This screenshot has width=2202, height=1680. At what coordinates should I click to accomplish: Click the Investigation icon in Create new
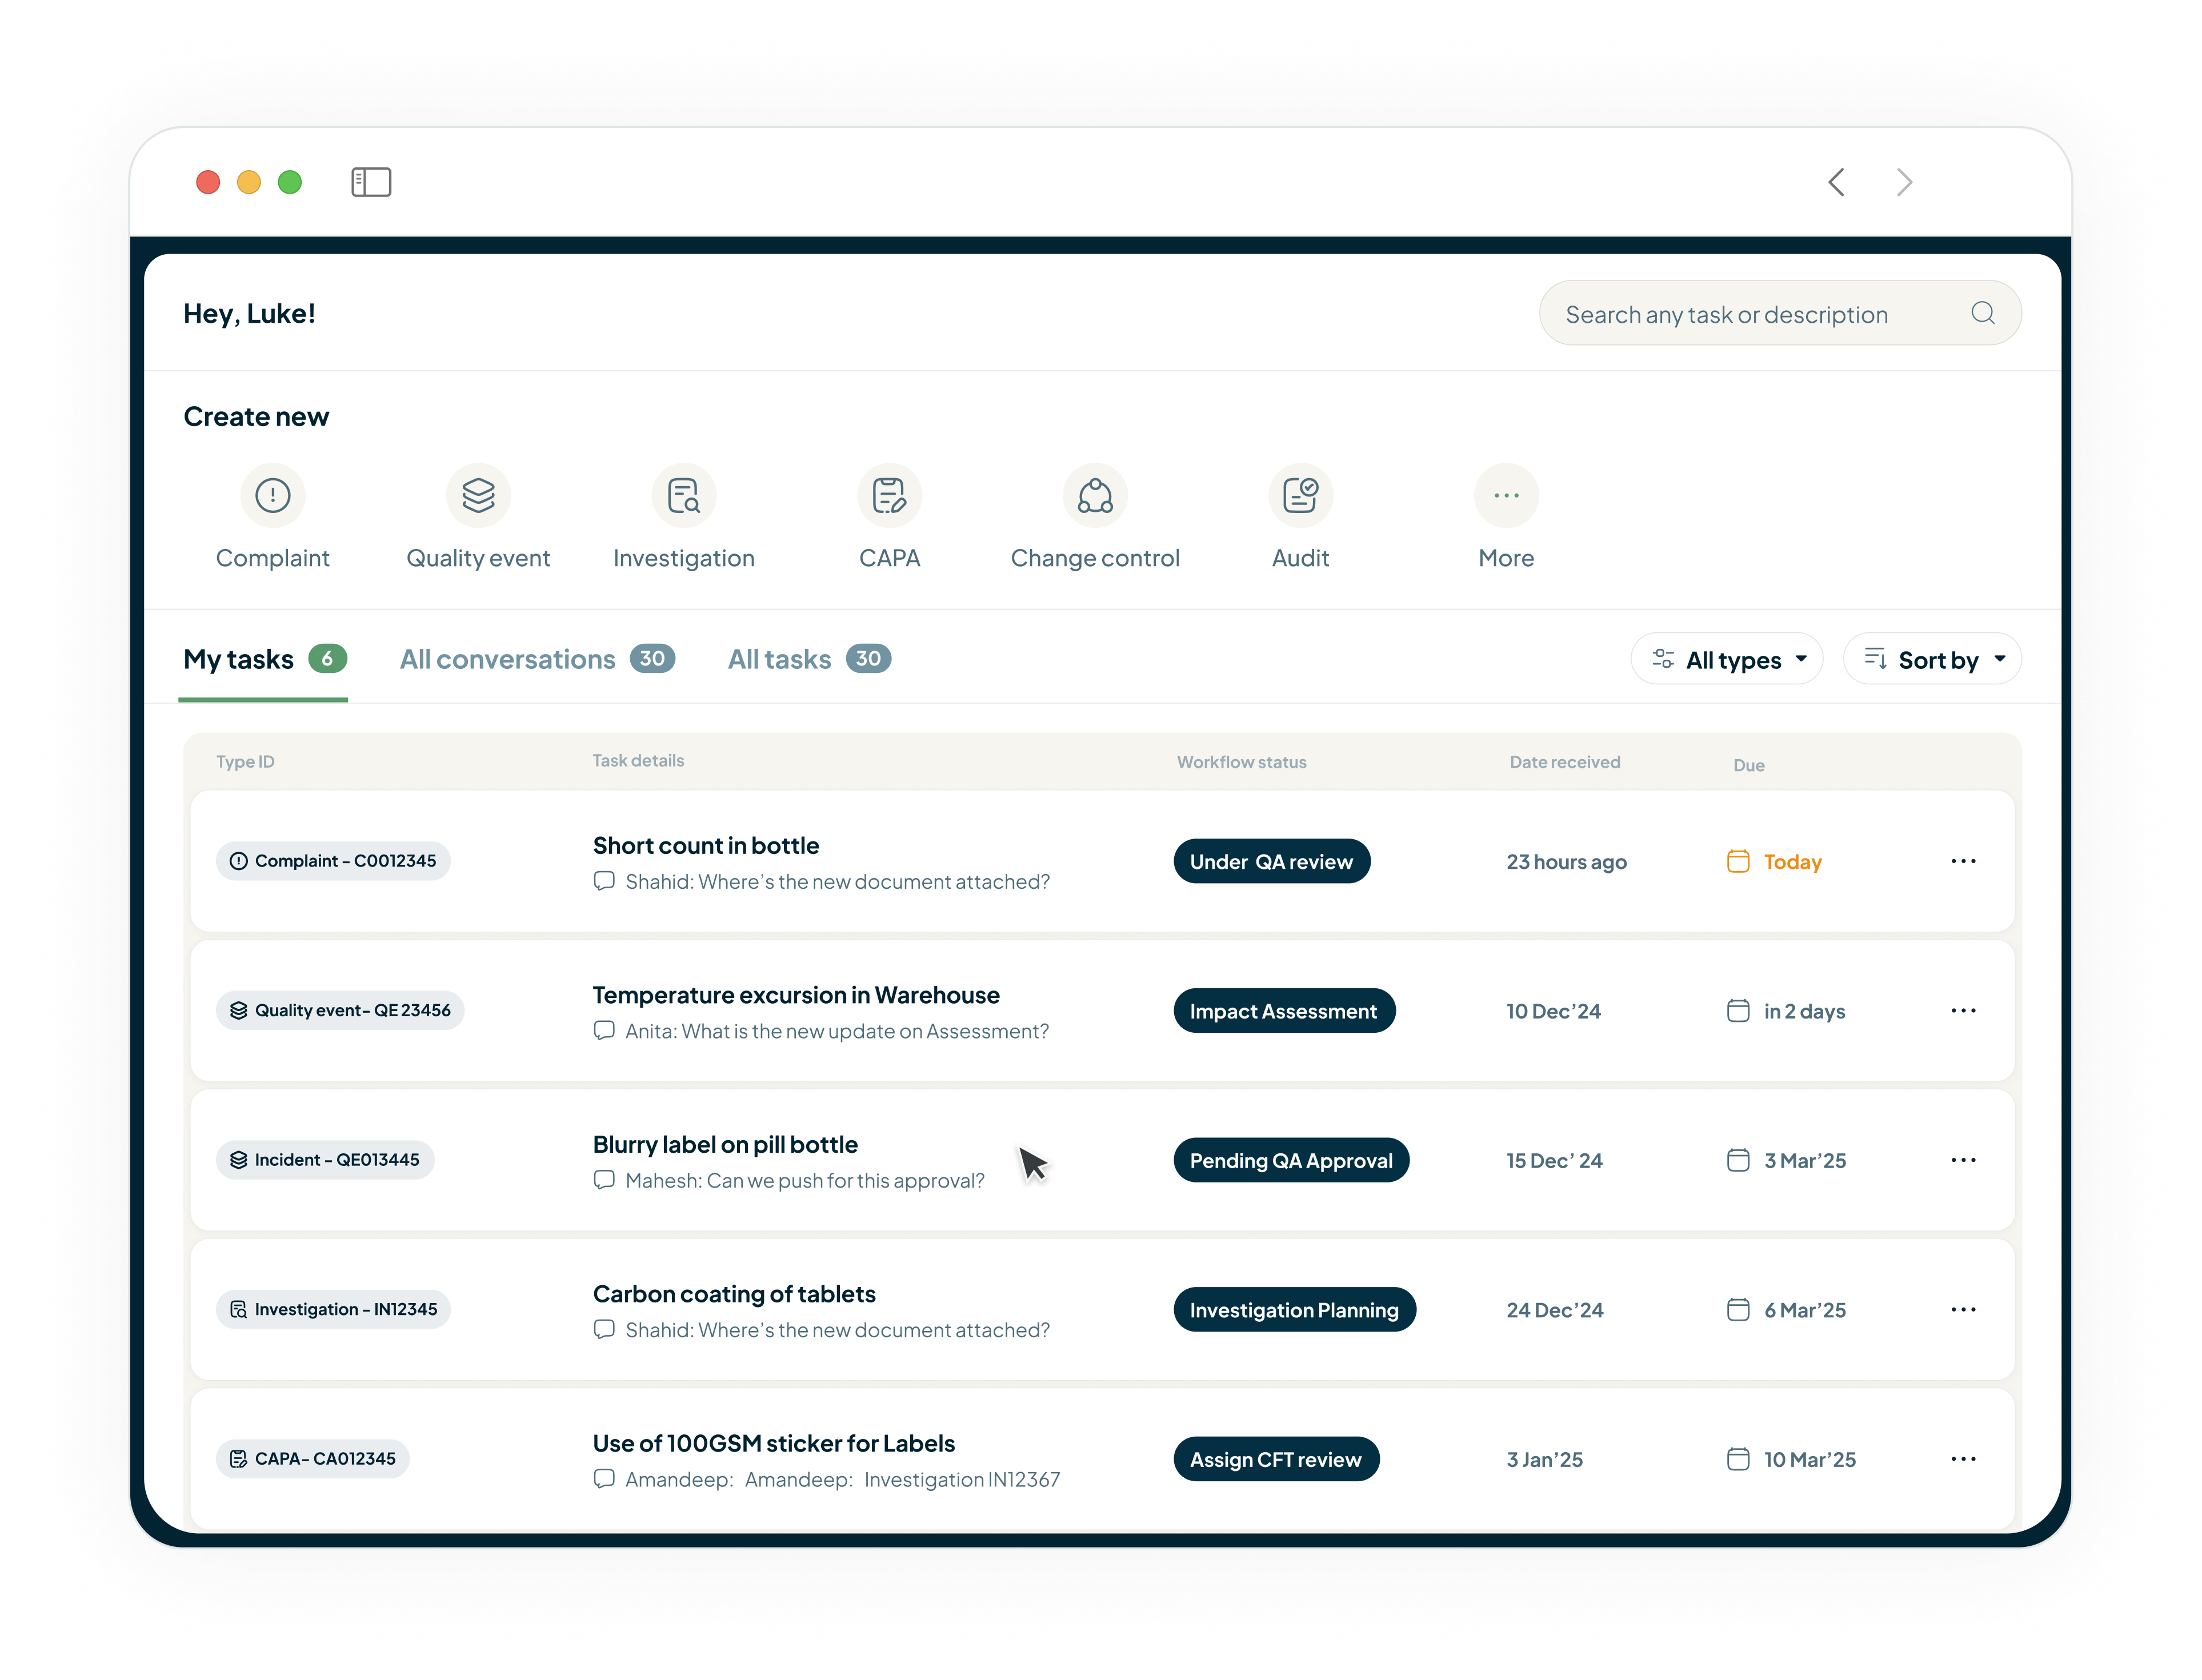(684, 495)
